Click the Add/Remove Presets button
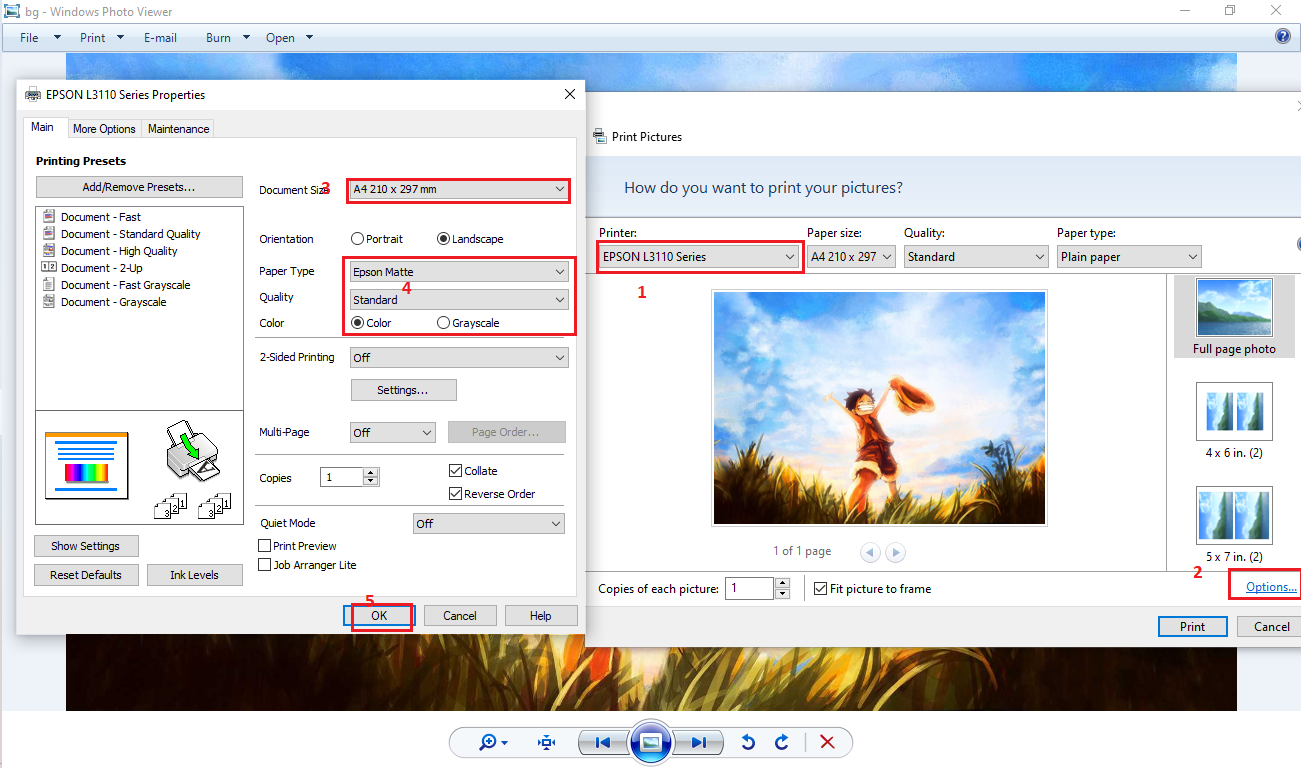 [139, 187]
